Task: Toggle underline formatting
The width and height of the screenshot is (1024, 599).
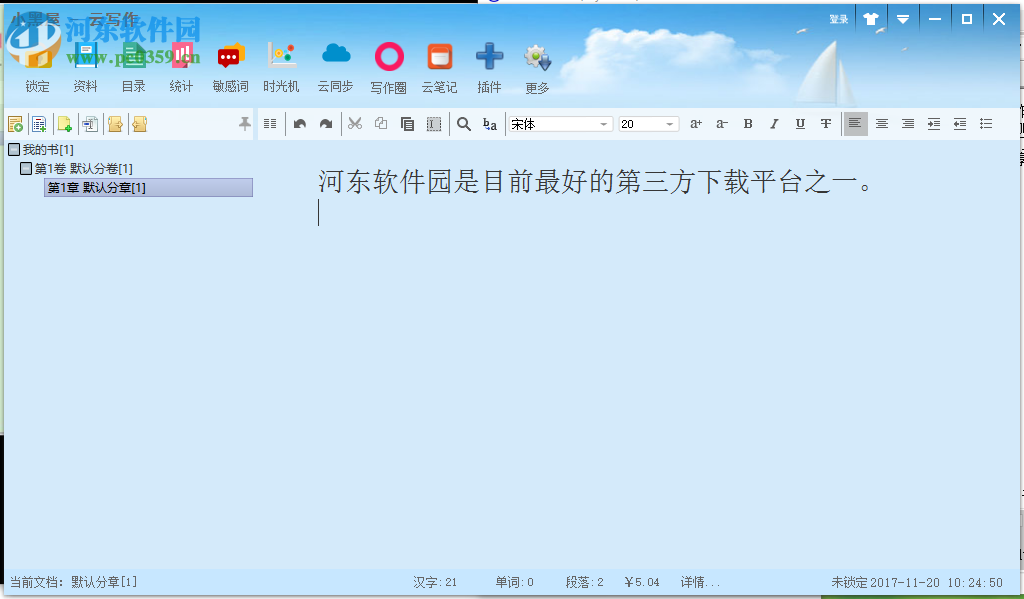Action: (800, 123)
